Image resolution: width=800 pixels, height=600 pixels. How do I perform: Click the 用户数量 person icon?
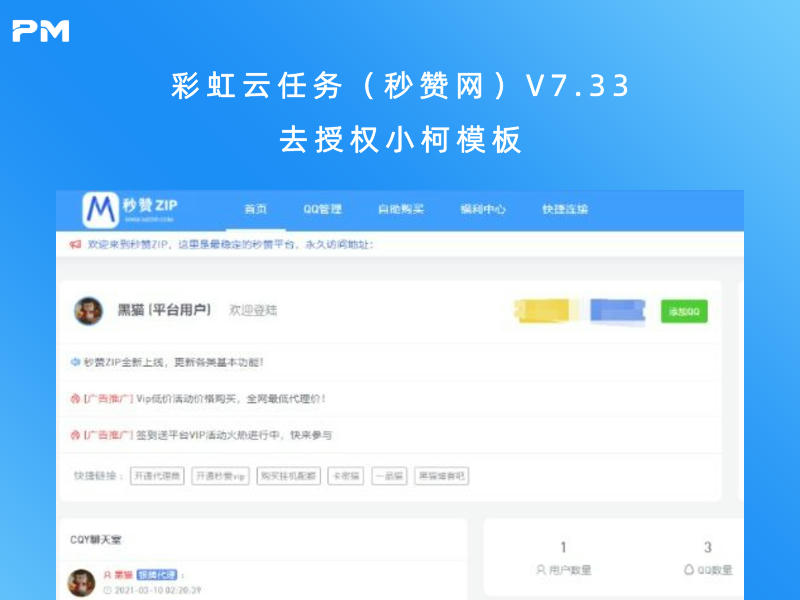541,570
